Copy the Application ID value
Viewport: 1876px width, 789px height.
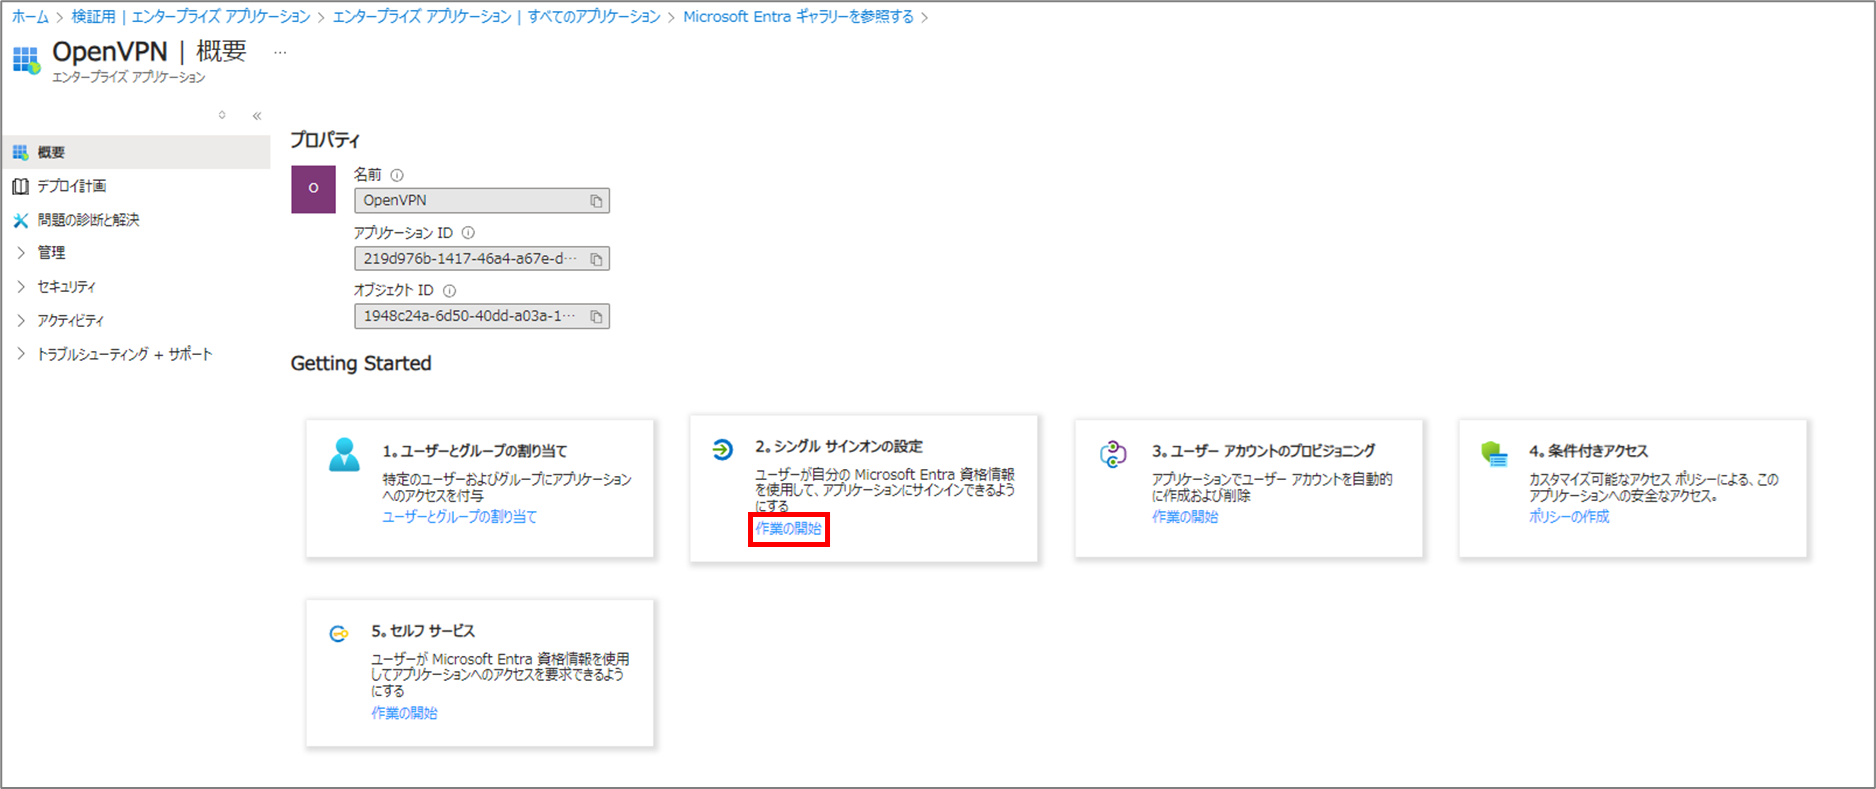click(x=596, y=259)
